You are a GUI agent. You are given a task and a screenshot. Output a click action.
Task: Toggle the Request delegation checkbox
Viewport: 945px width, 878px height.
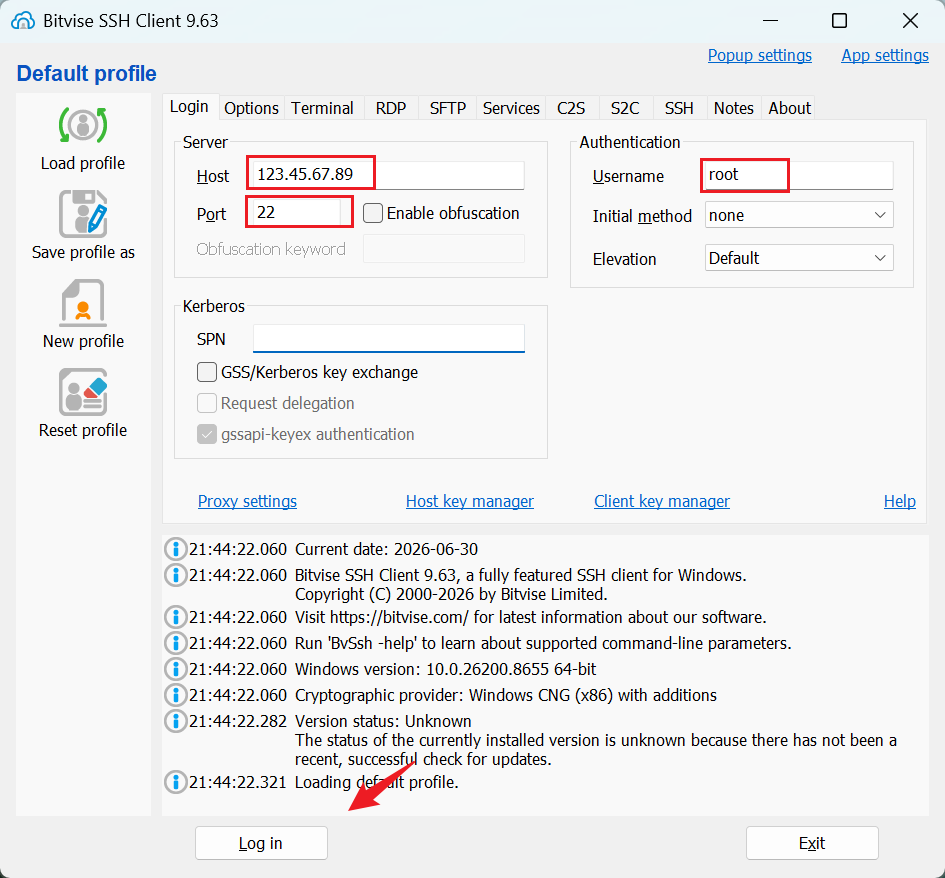click(207, 403)
